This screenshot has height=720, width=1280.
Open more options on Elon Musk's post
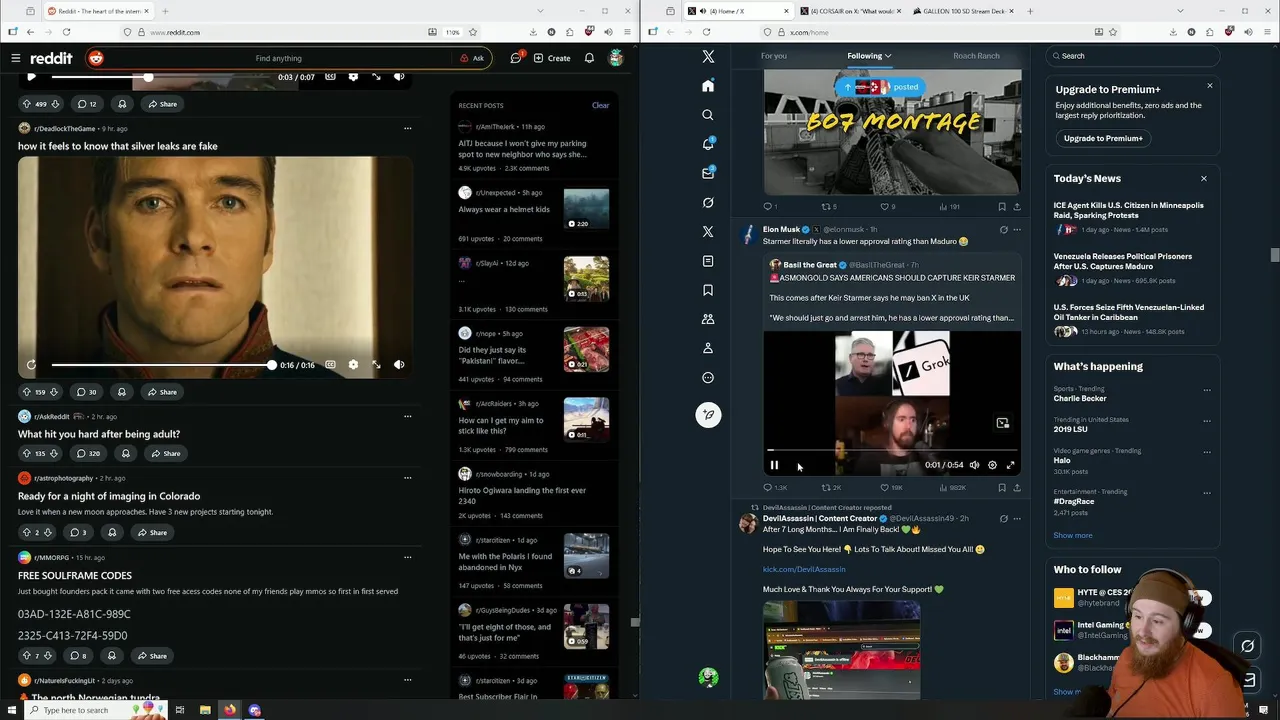[x=1017, y=230]
